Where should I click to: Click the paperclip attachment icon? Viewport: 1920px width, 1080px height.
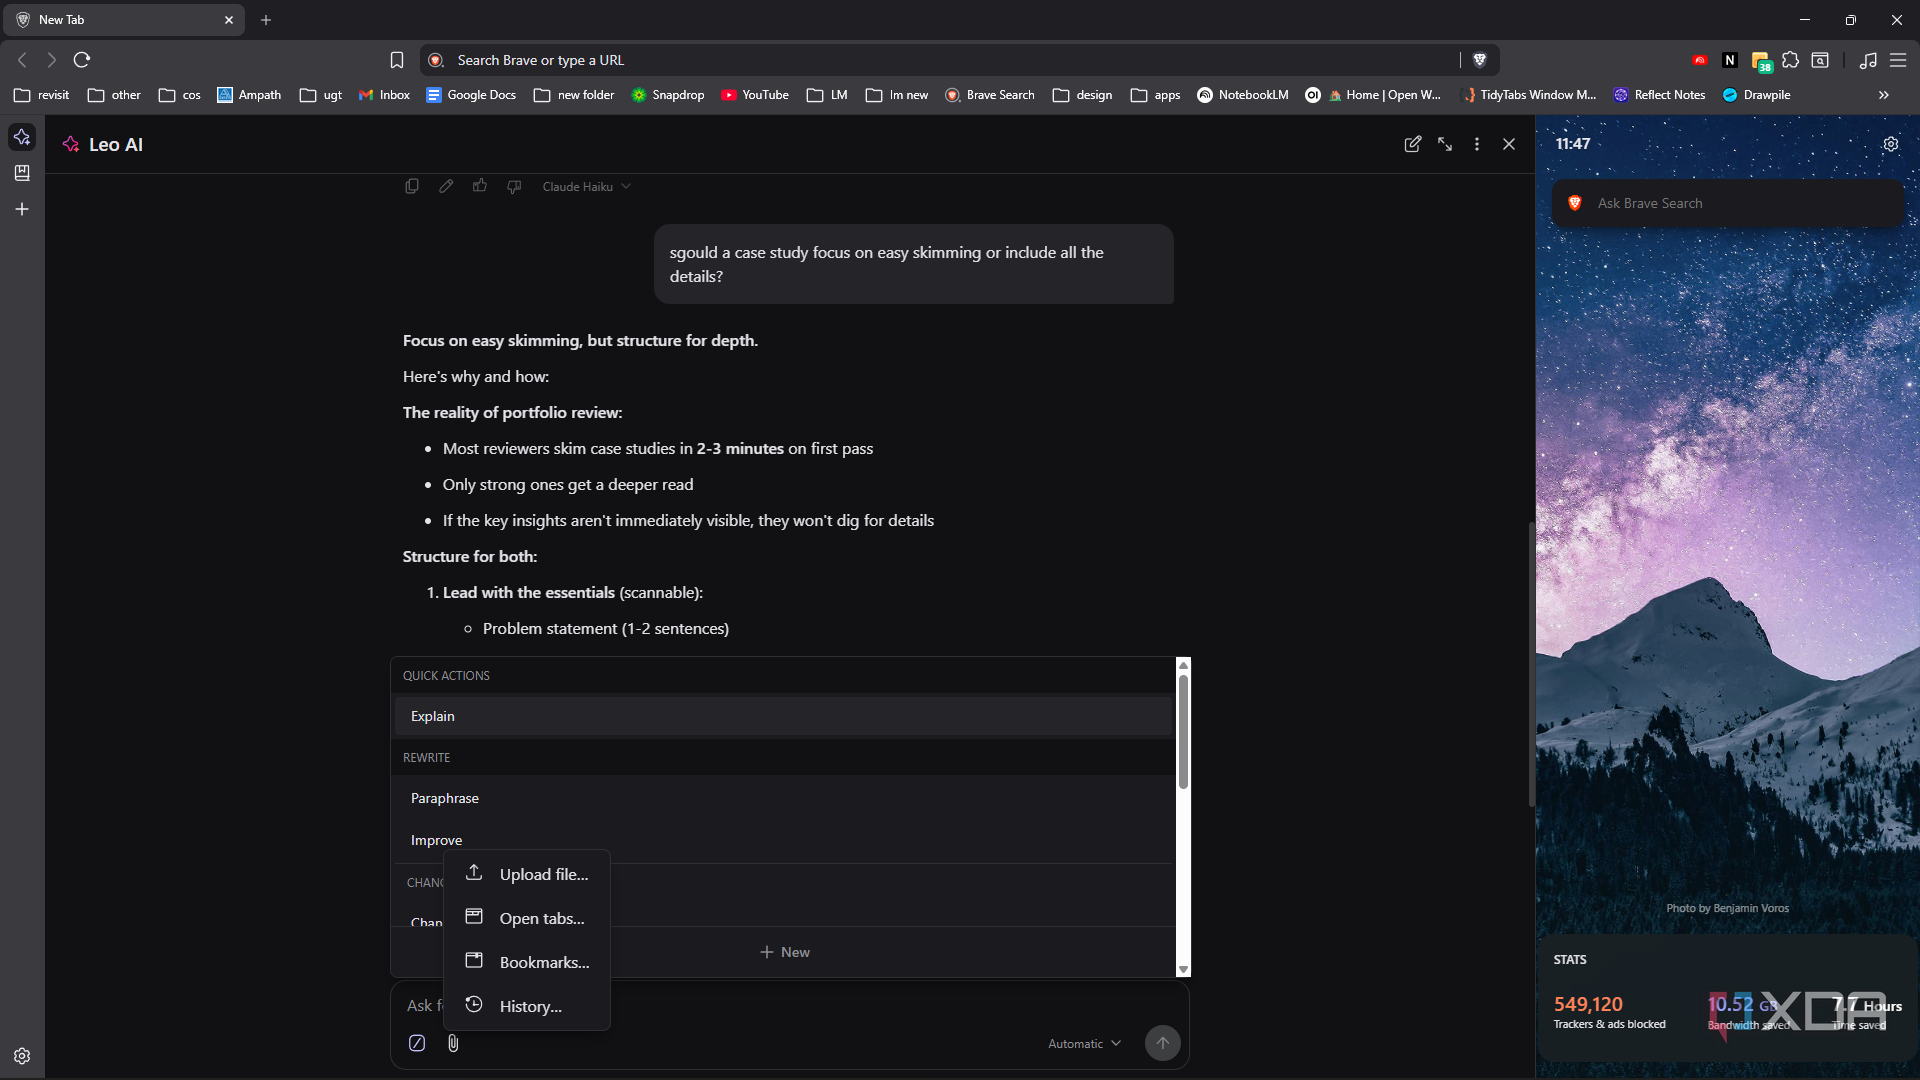tap(453, 1043)
